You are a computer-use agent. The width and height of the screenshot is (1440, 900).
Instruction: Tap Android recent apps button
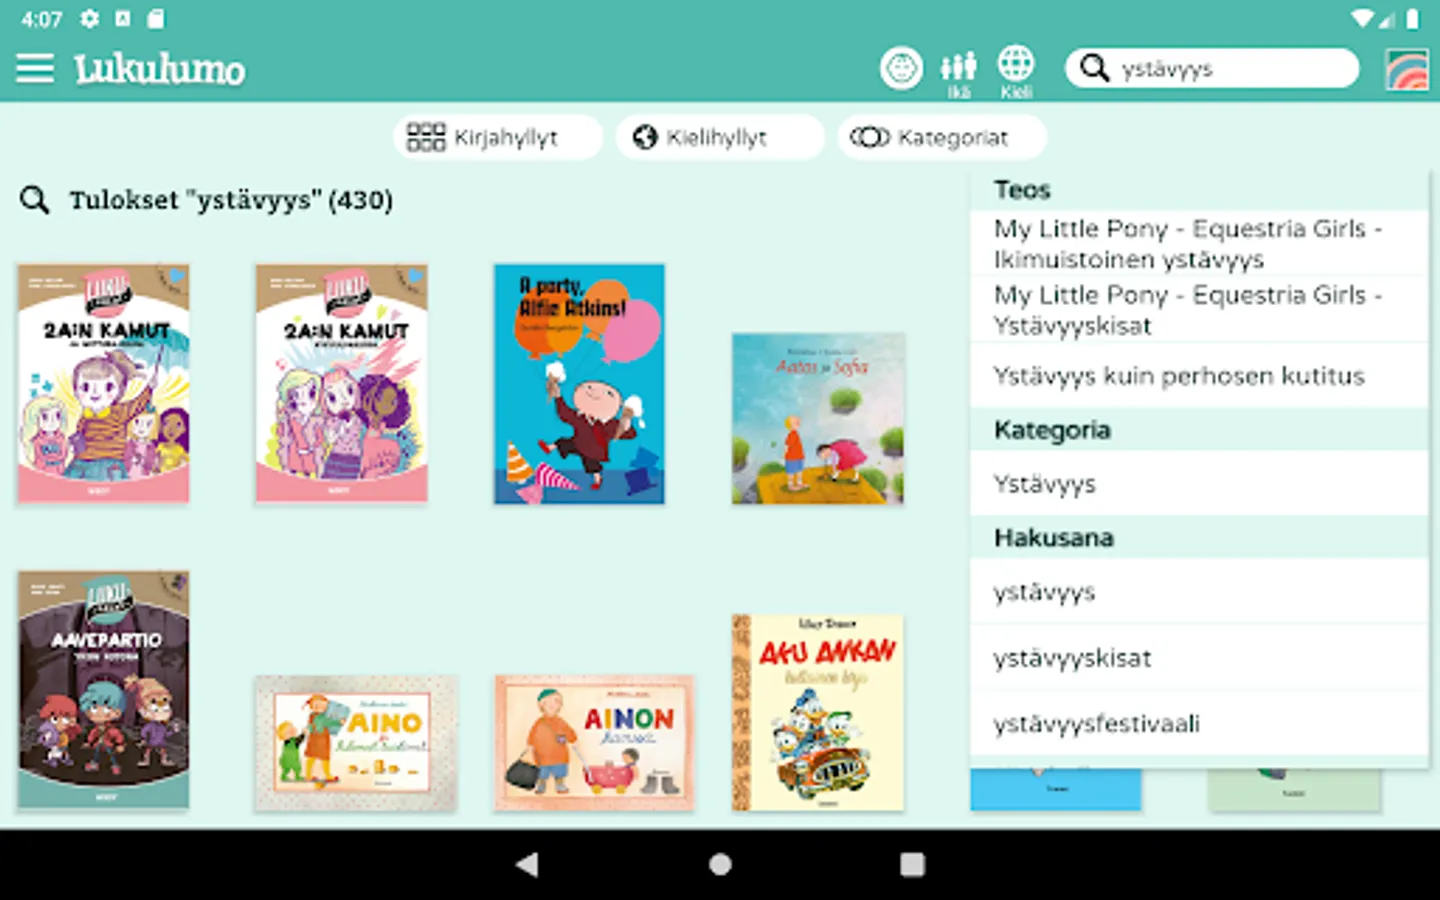coord(912,865)
